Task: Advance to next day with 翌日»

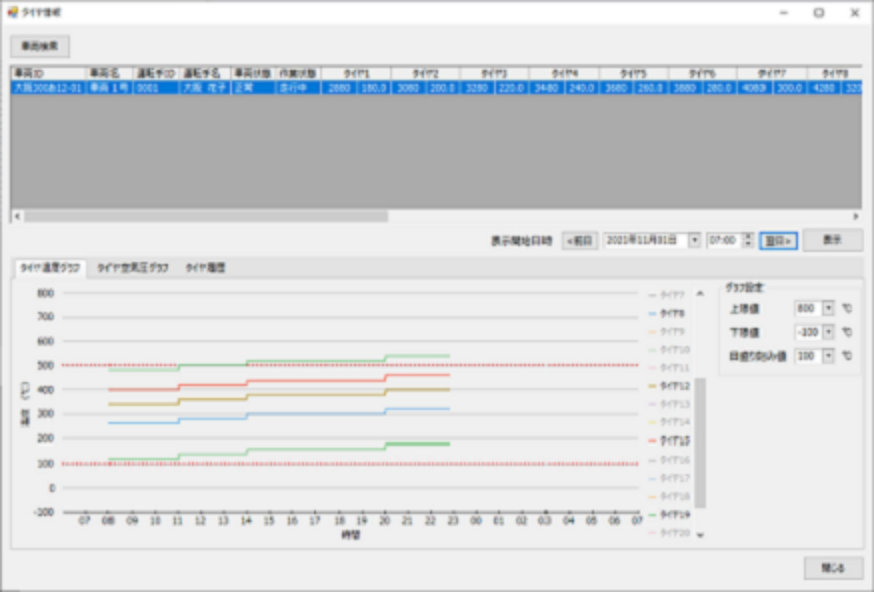Action: pyautogui.click(x=778, y=241)
